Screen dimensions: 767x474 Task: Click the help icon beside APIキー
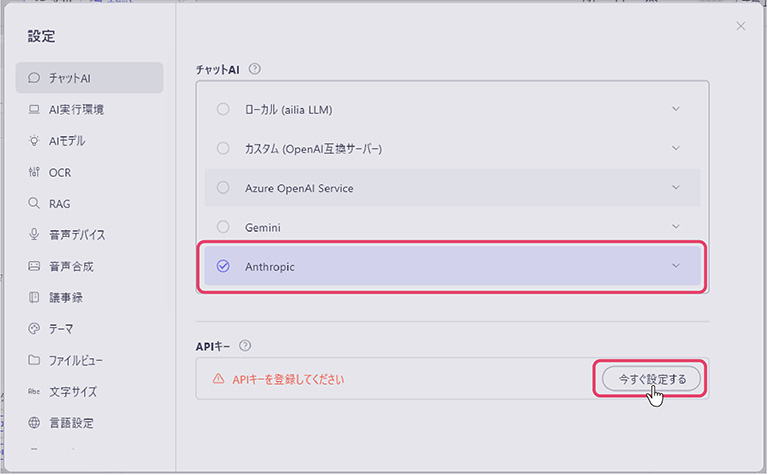tap(245, 346)
